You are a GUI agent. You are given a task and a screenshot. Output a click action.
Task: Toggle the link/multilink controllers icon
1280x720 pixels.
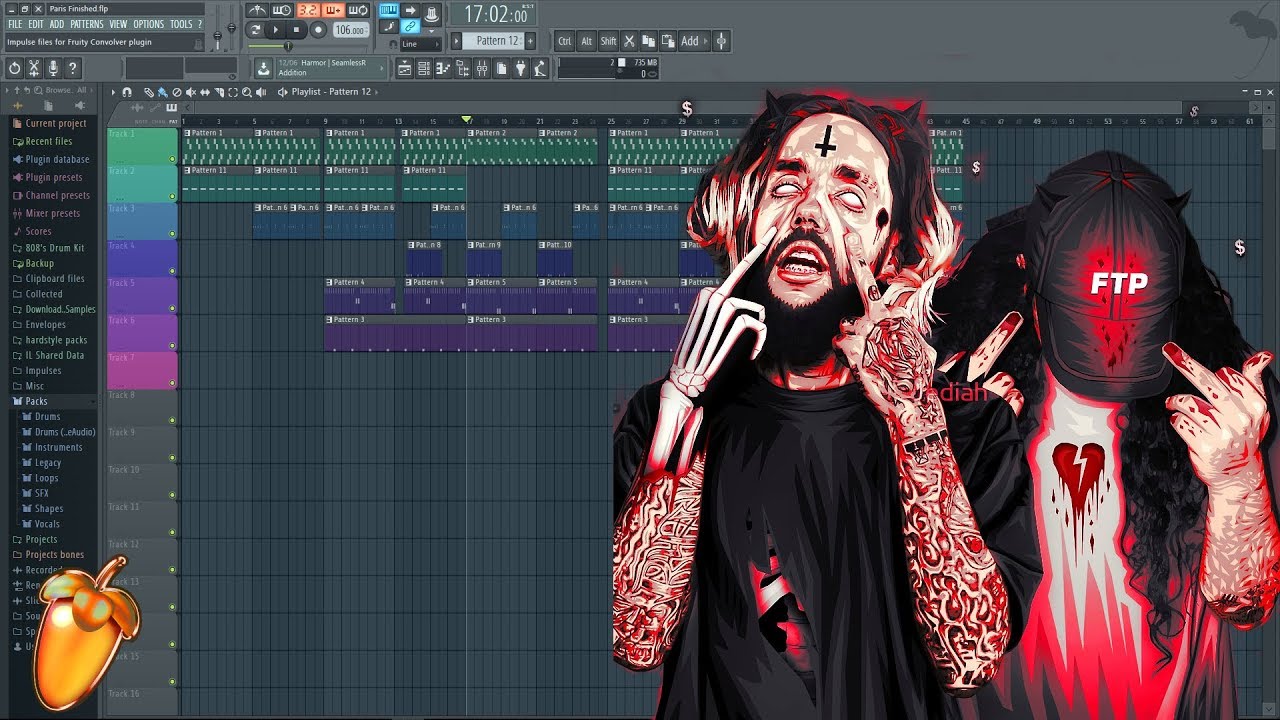(x=410, y=26)
